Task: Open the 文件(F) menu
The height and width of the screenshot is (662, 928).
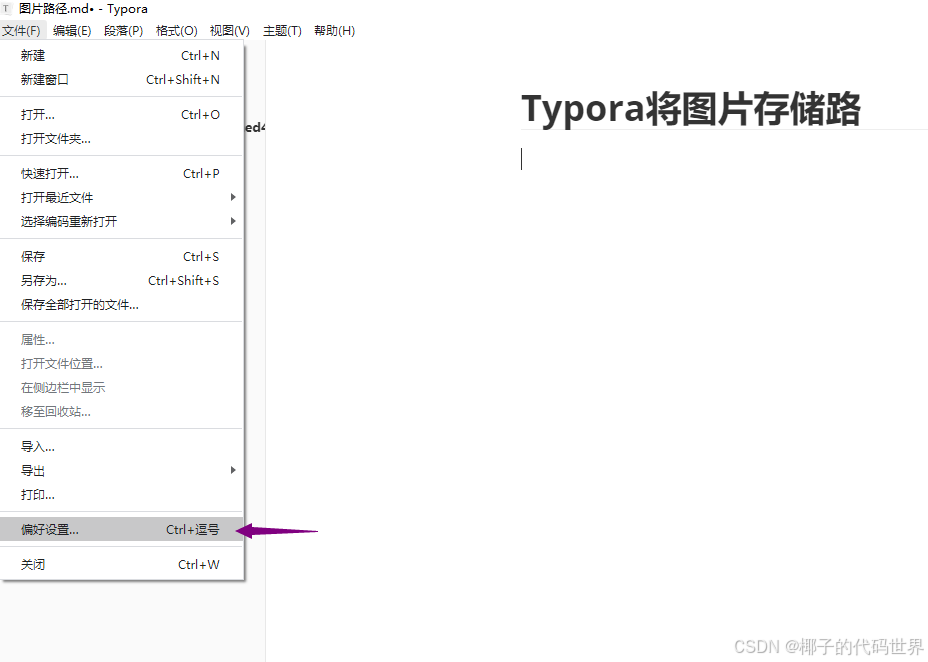Action: pyautogui.click(x=21, y=31)
